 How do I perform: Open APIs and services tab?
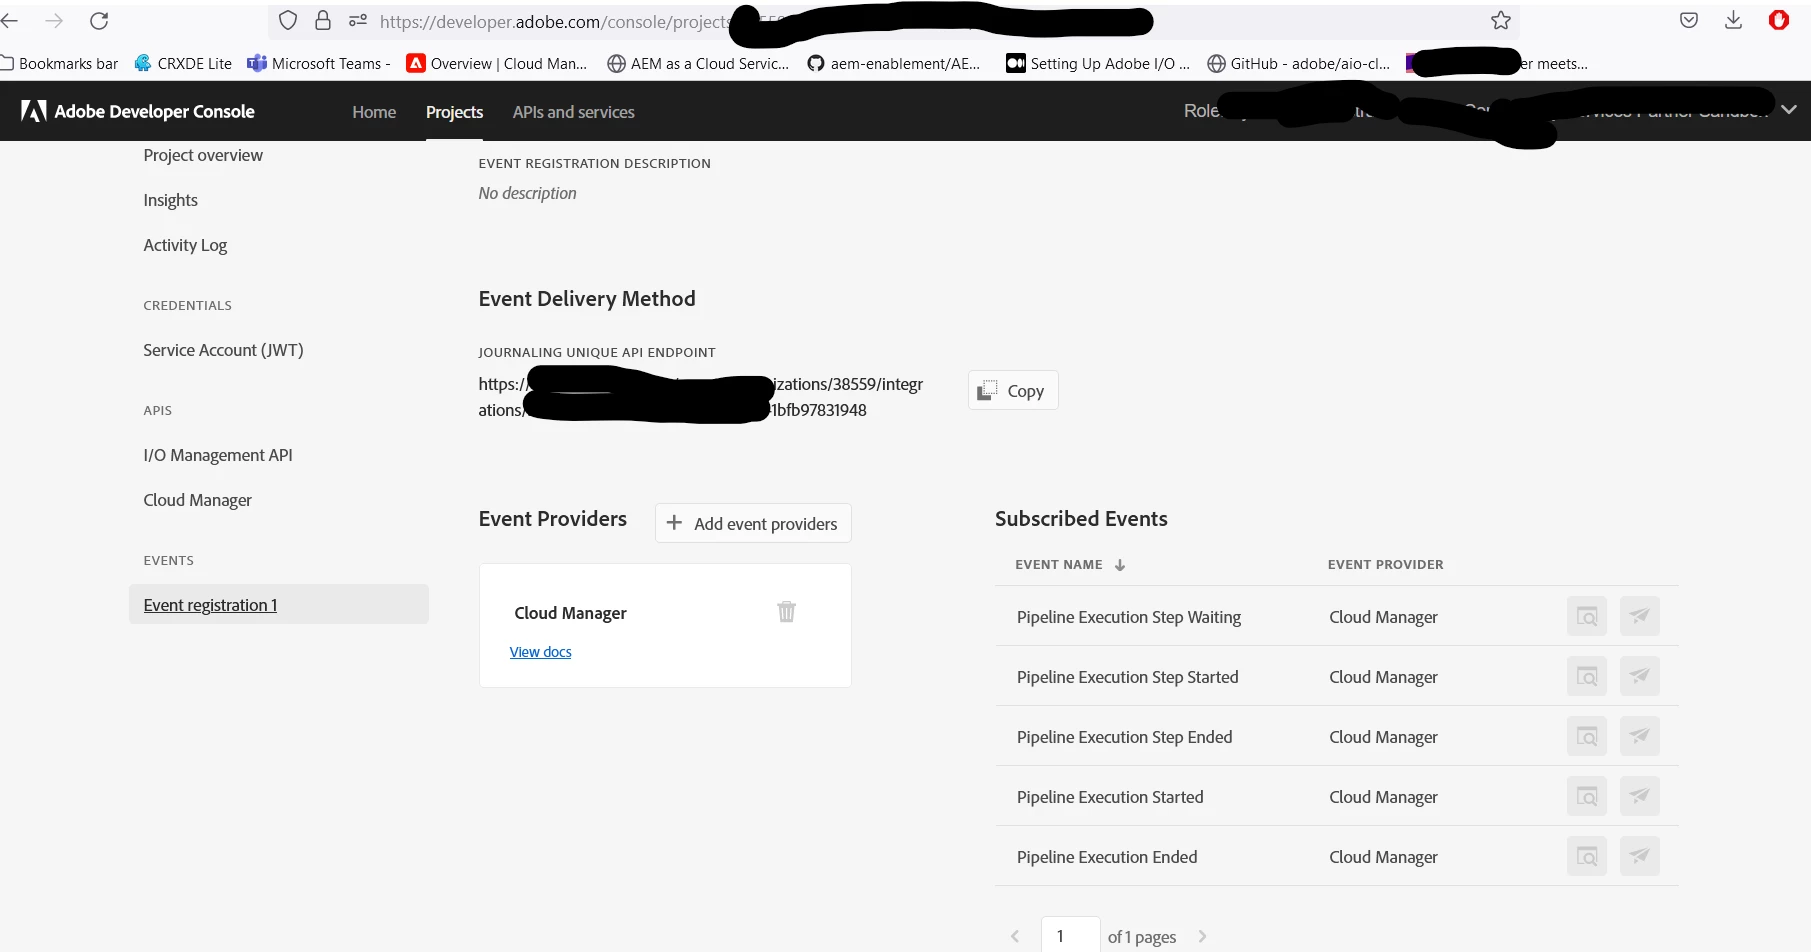[574, 112]
